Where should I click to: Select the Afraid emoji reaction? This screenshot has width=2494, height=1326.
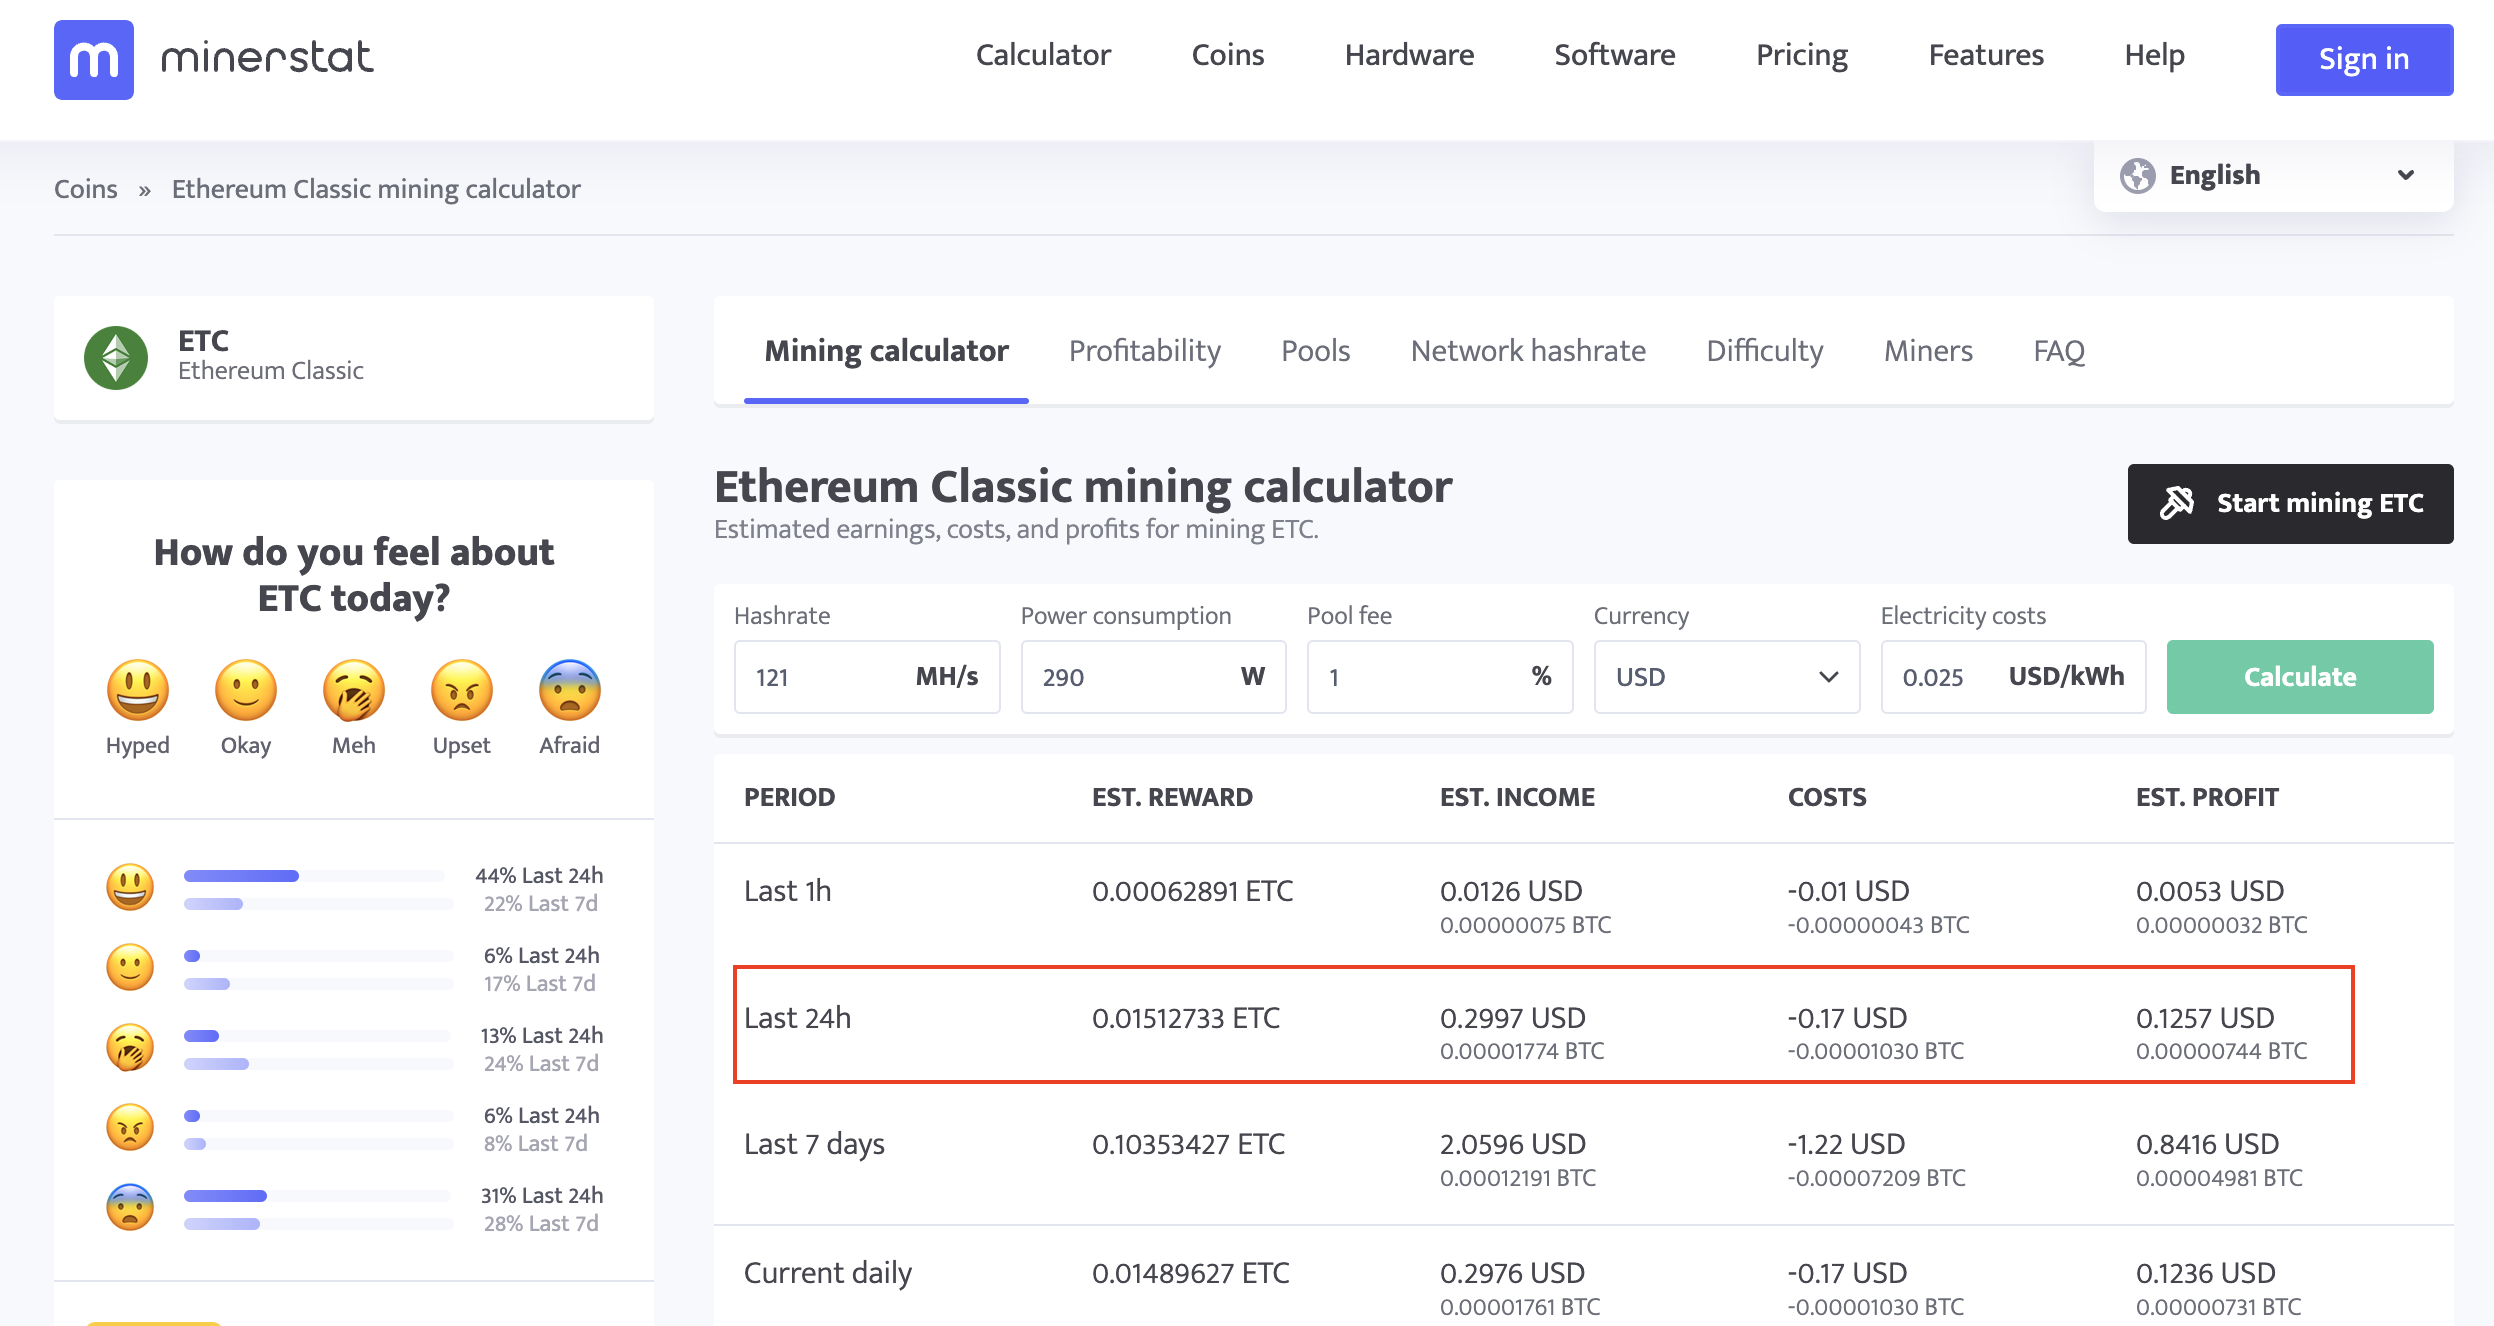click(x=568, y=691)
